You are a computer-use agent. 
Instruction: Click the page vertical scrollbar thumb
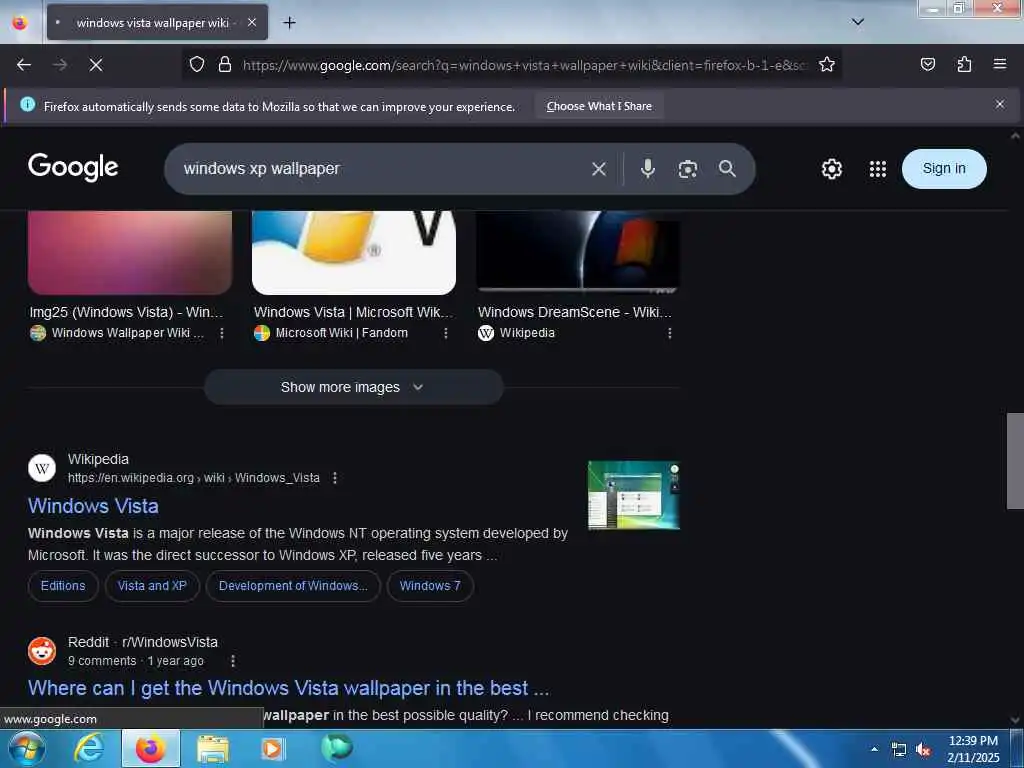(1014, 460)
